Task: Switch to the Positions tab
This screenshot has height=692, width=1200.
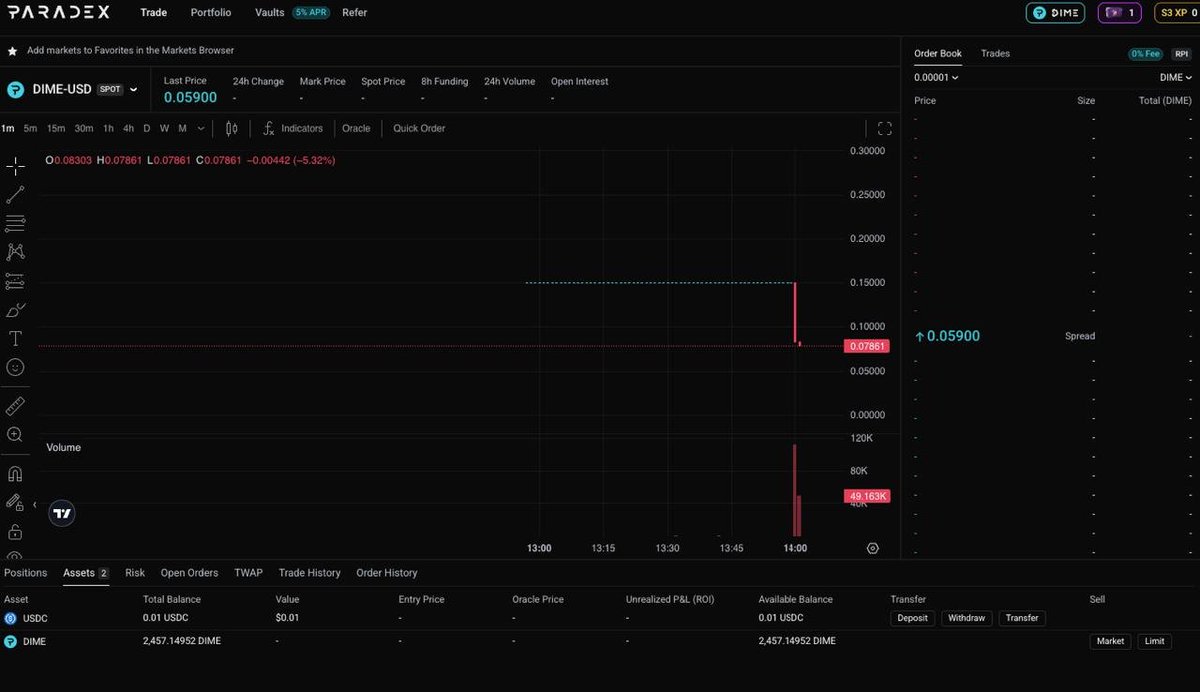Action: 26,573
